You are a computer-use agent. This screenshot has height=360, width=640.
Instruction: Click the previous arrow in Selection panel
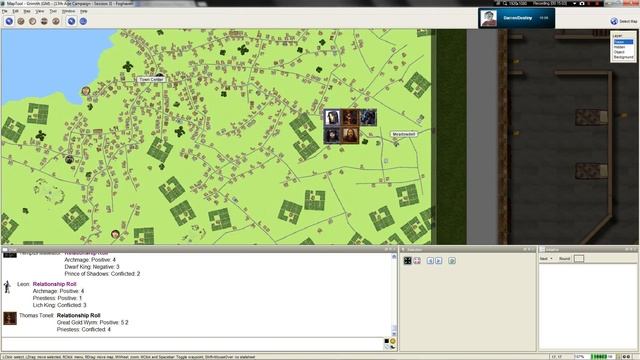[430, 260]
